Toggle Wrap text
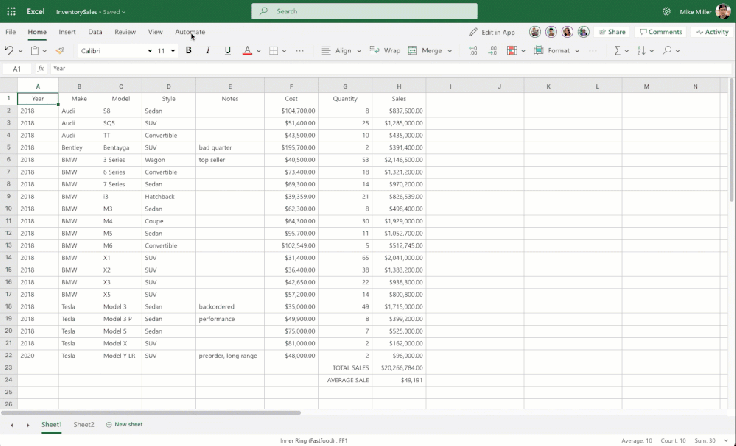Image resolution: width=736 pixels, height=446 pixels. click(x=384, y=50)
